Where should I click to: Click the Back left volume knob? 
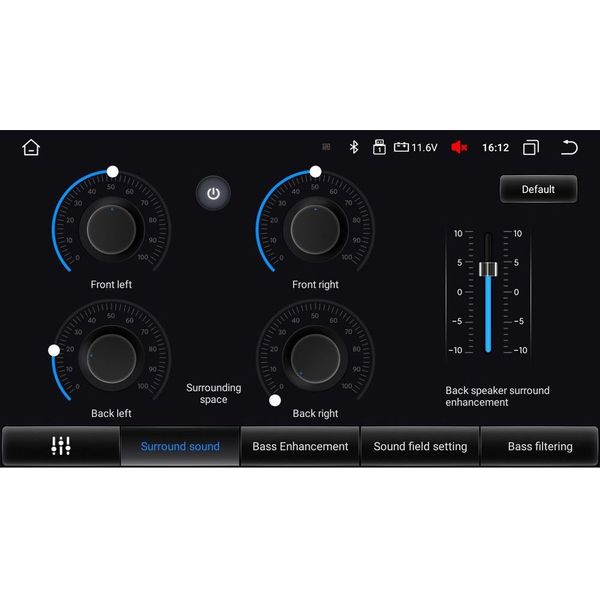coord(111,359)
